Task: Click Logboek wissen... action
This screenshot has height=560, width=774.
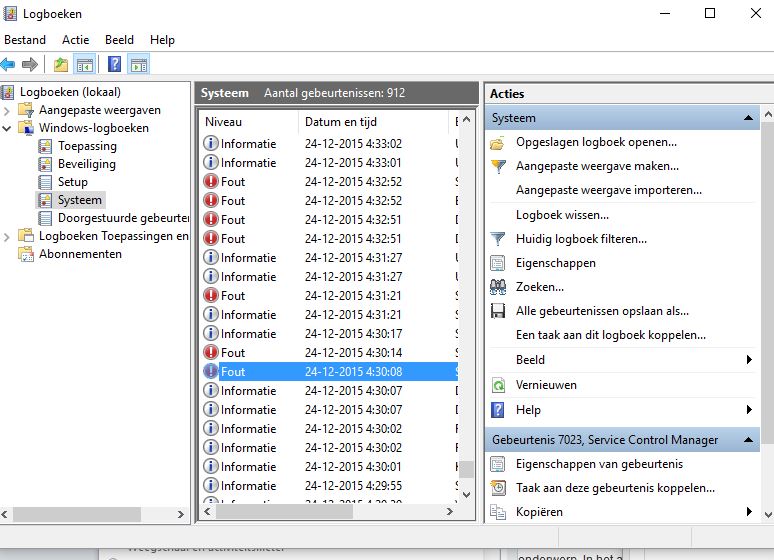Action: (562, 215)
